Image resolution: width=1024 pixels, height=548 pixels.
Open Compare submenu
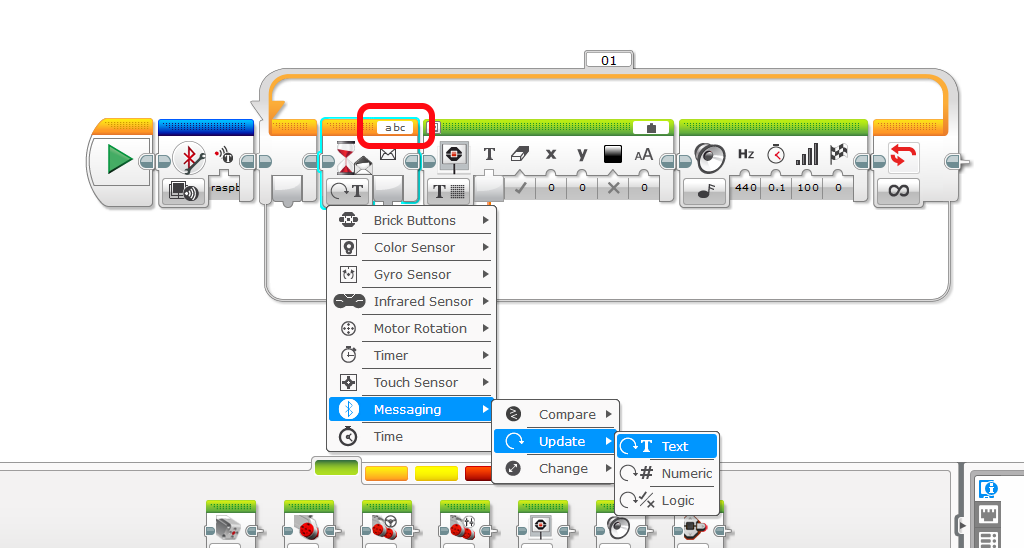(555, 414)
